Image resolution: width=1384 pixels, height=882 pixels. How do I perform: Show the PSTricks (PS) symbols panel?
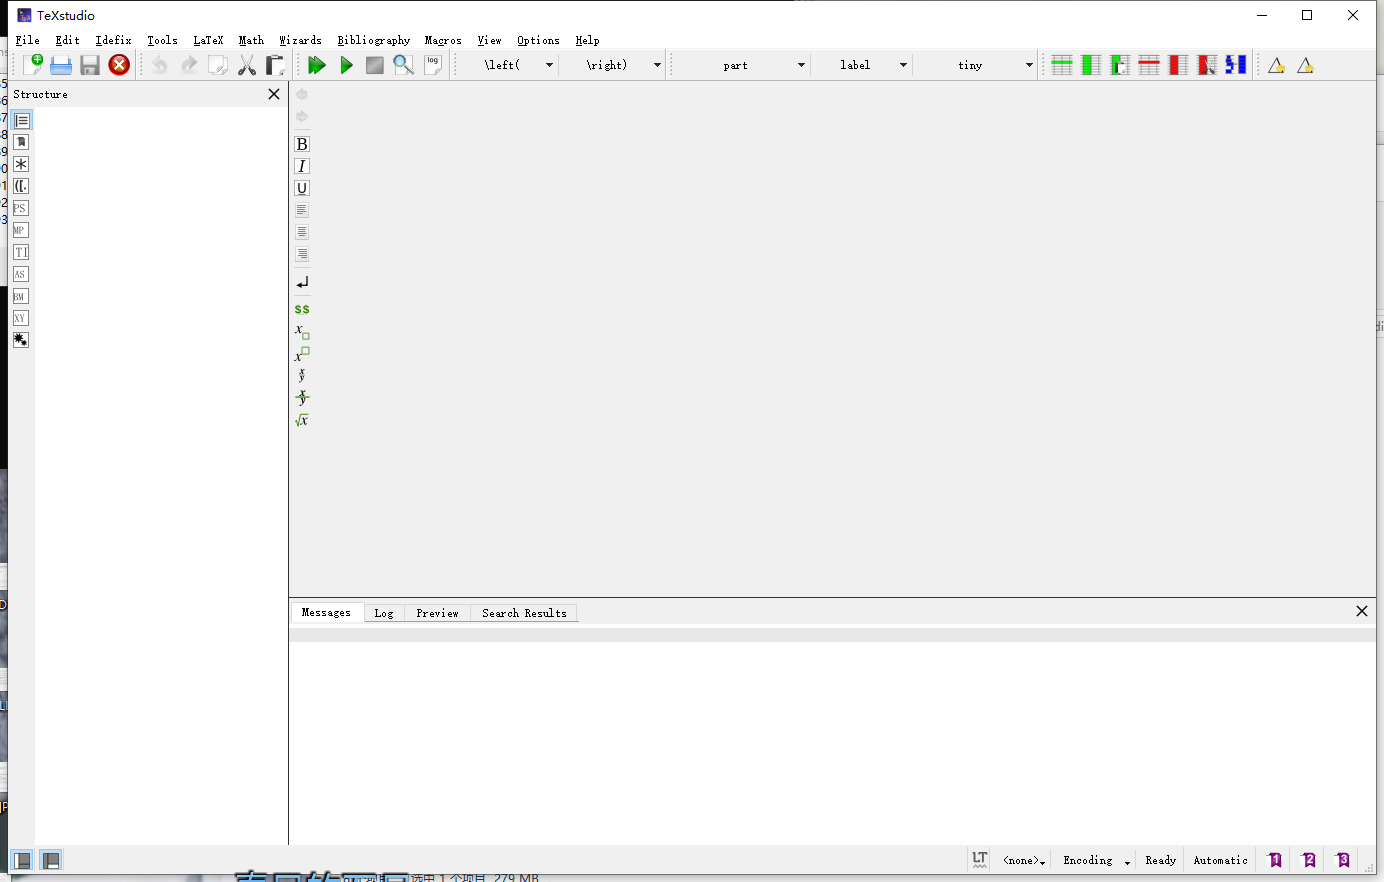(x=20, y=208)
